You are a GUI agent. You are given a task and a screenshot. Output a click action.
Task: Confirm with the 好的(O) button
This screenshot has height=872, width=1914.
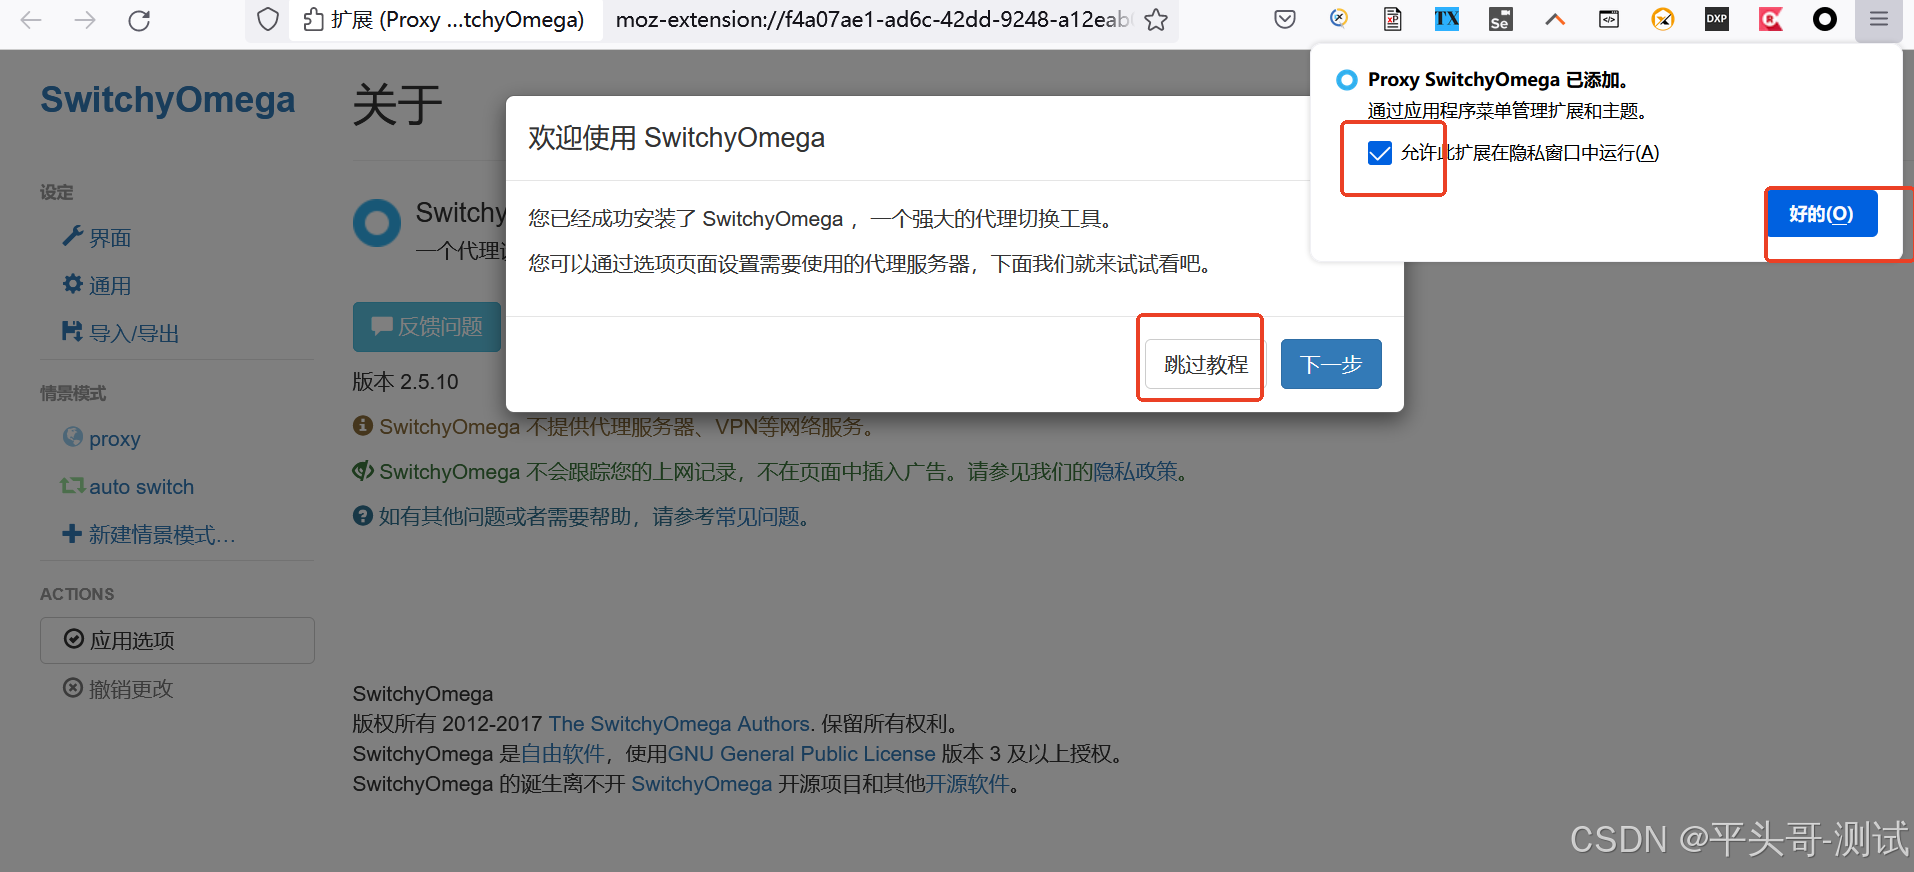tap(1821, 214)
